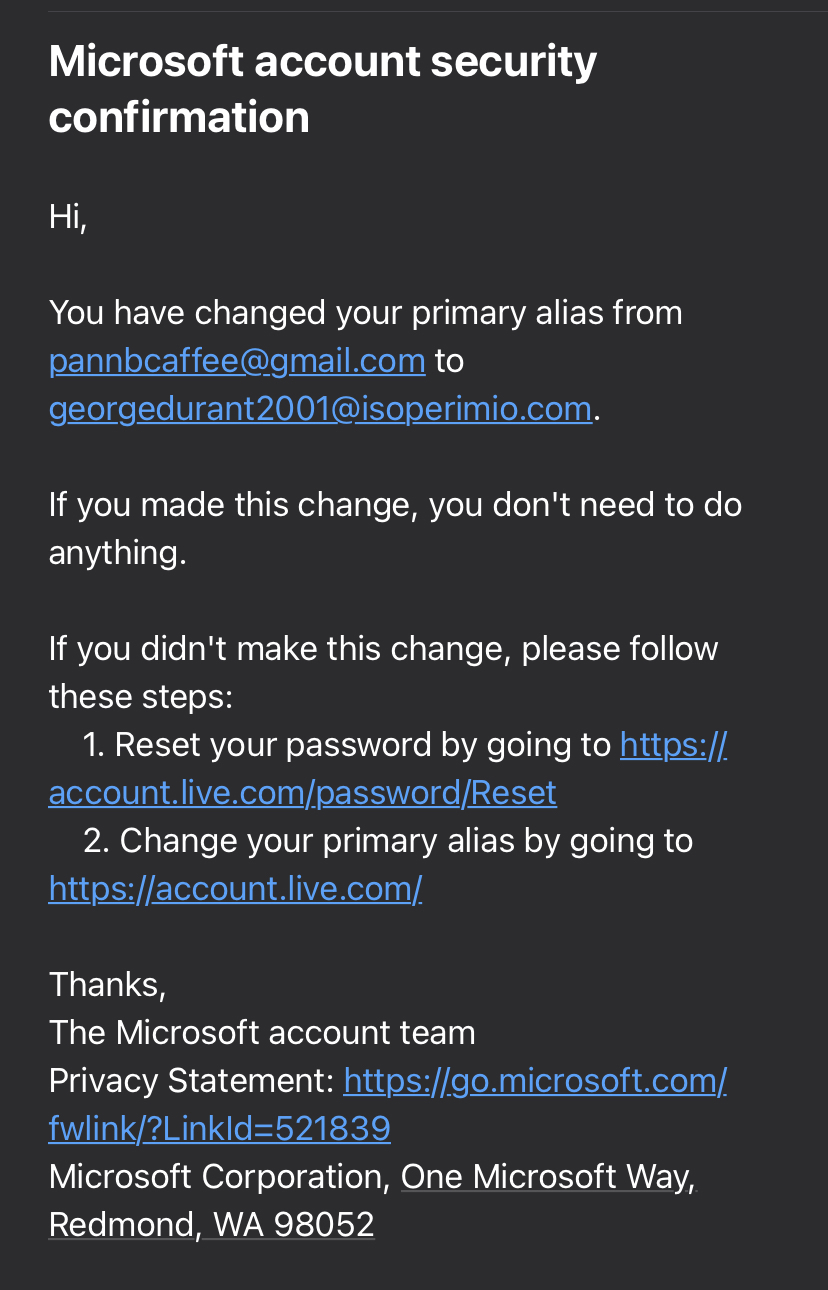
Task: Follow the account.live.com/password/Reset link
Action: [302, 793]
